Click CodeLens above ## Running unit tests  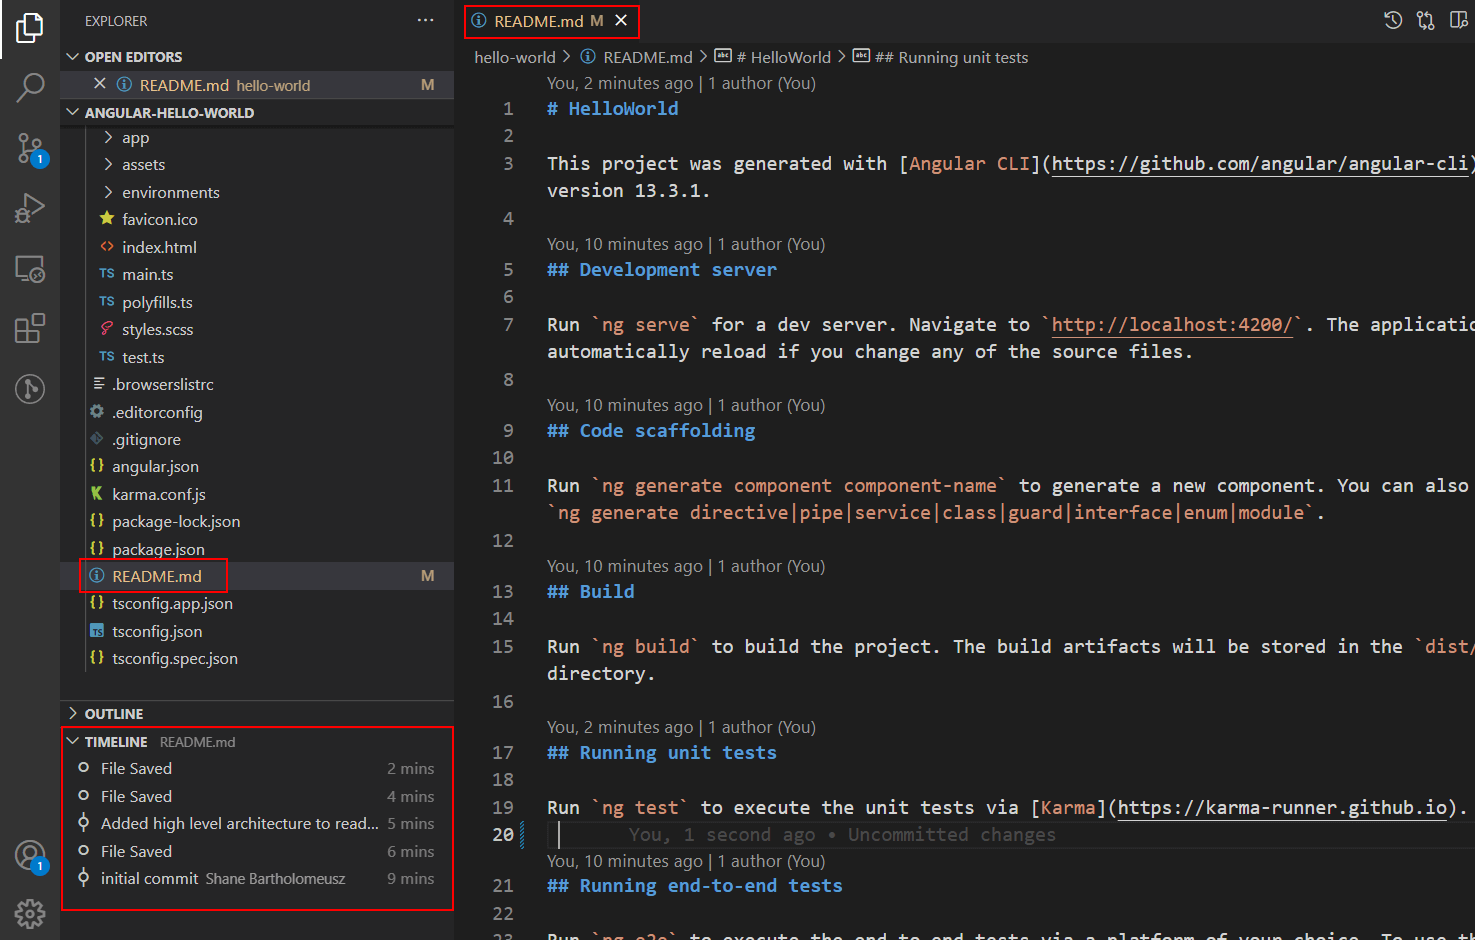[x=681, y=727]
